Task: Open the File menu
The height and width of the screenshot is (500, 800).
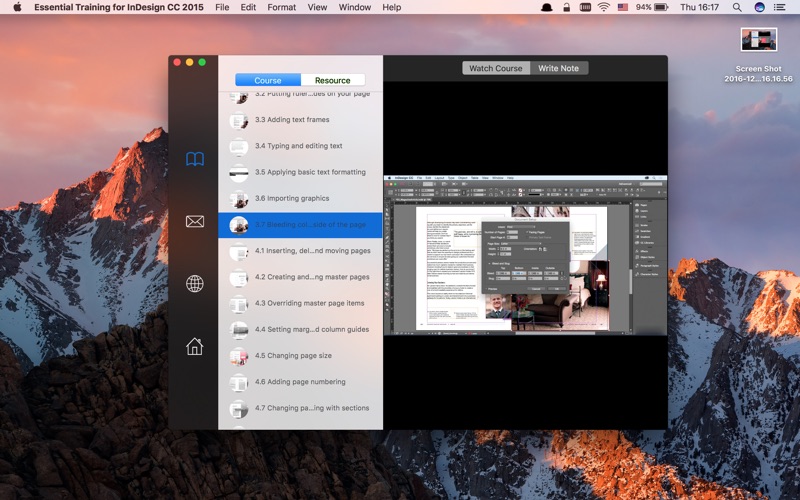Action: coord(222,7)
